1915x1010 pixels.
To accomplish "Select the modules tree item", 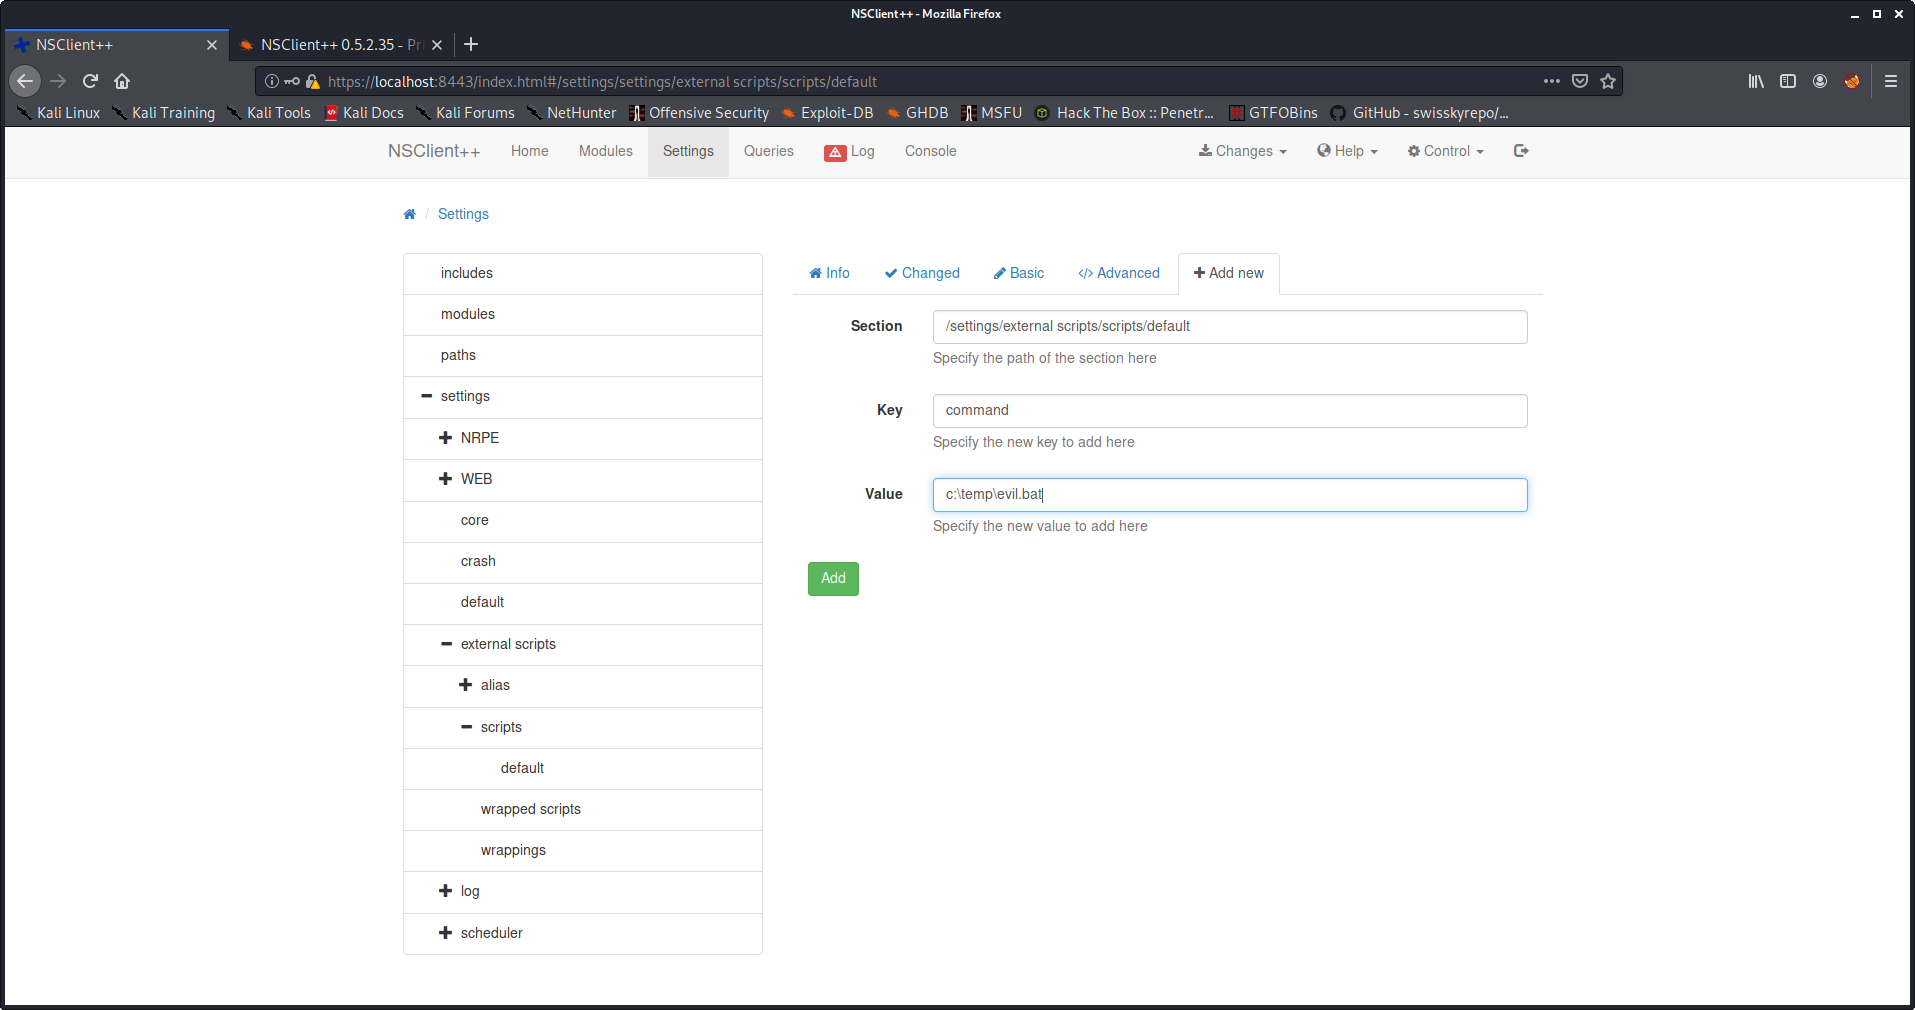I will coord(583,315).
